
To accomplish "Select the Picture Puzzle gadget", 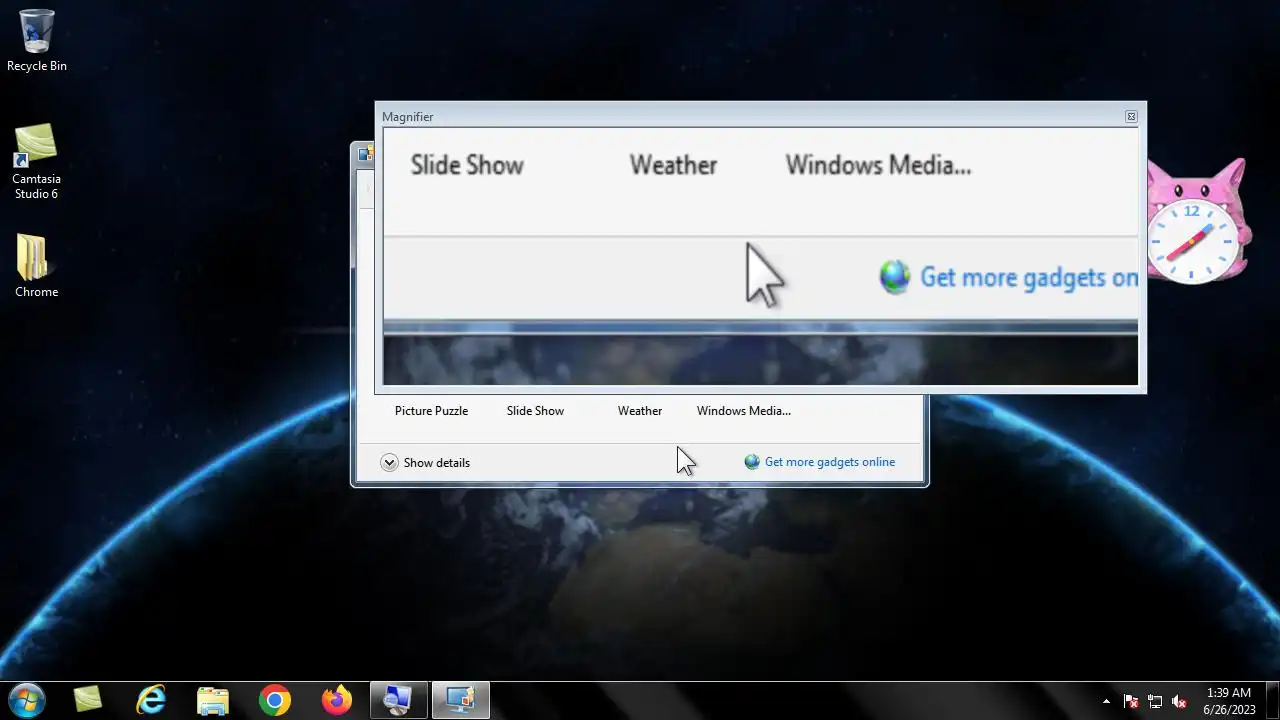I will point(431,411).
